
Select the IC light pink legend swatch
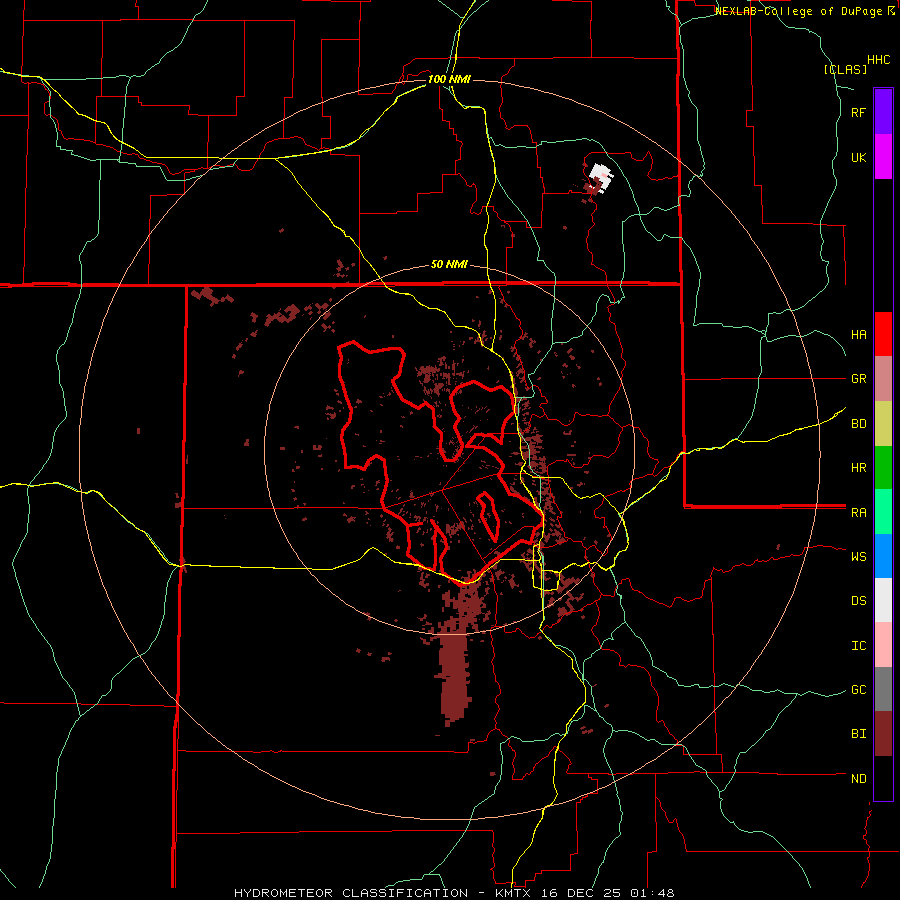point(883,645)
